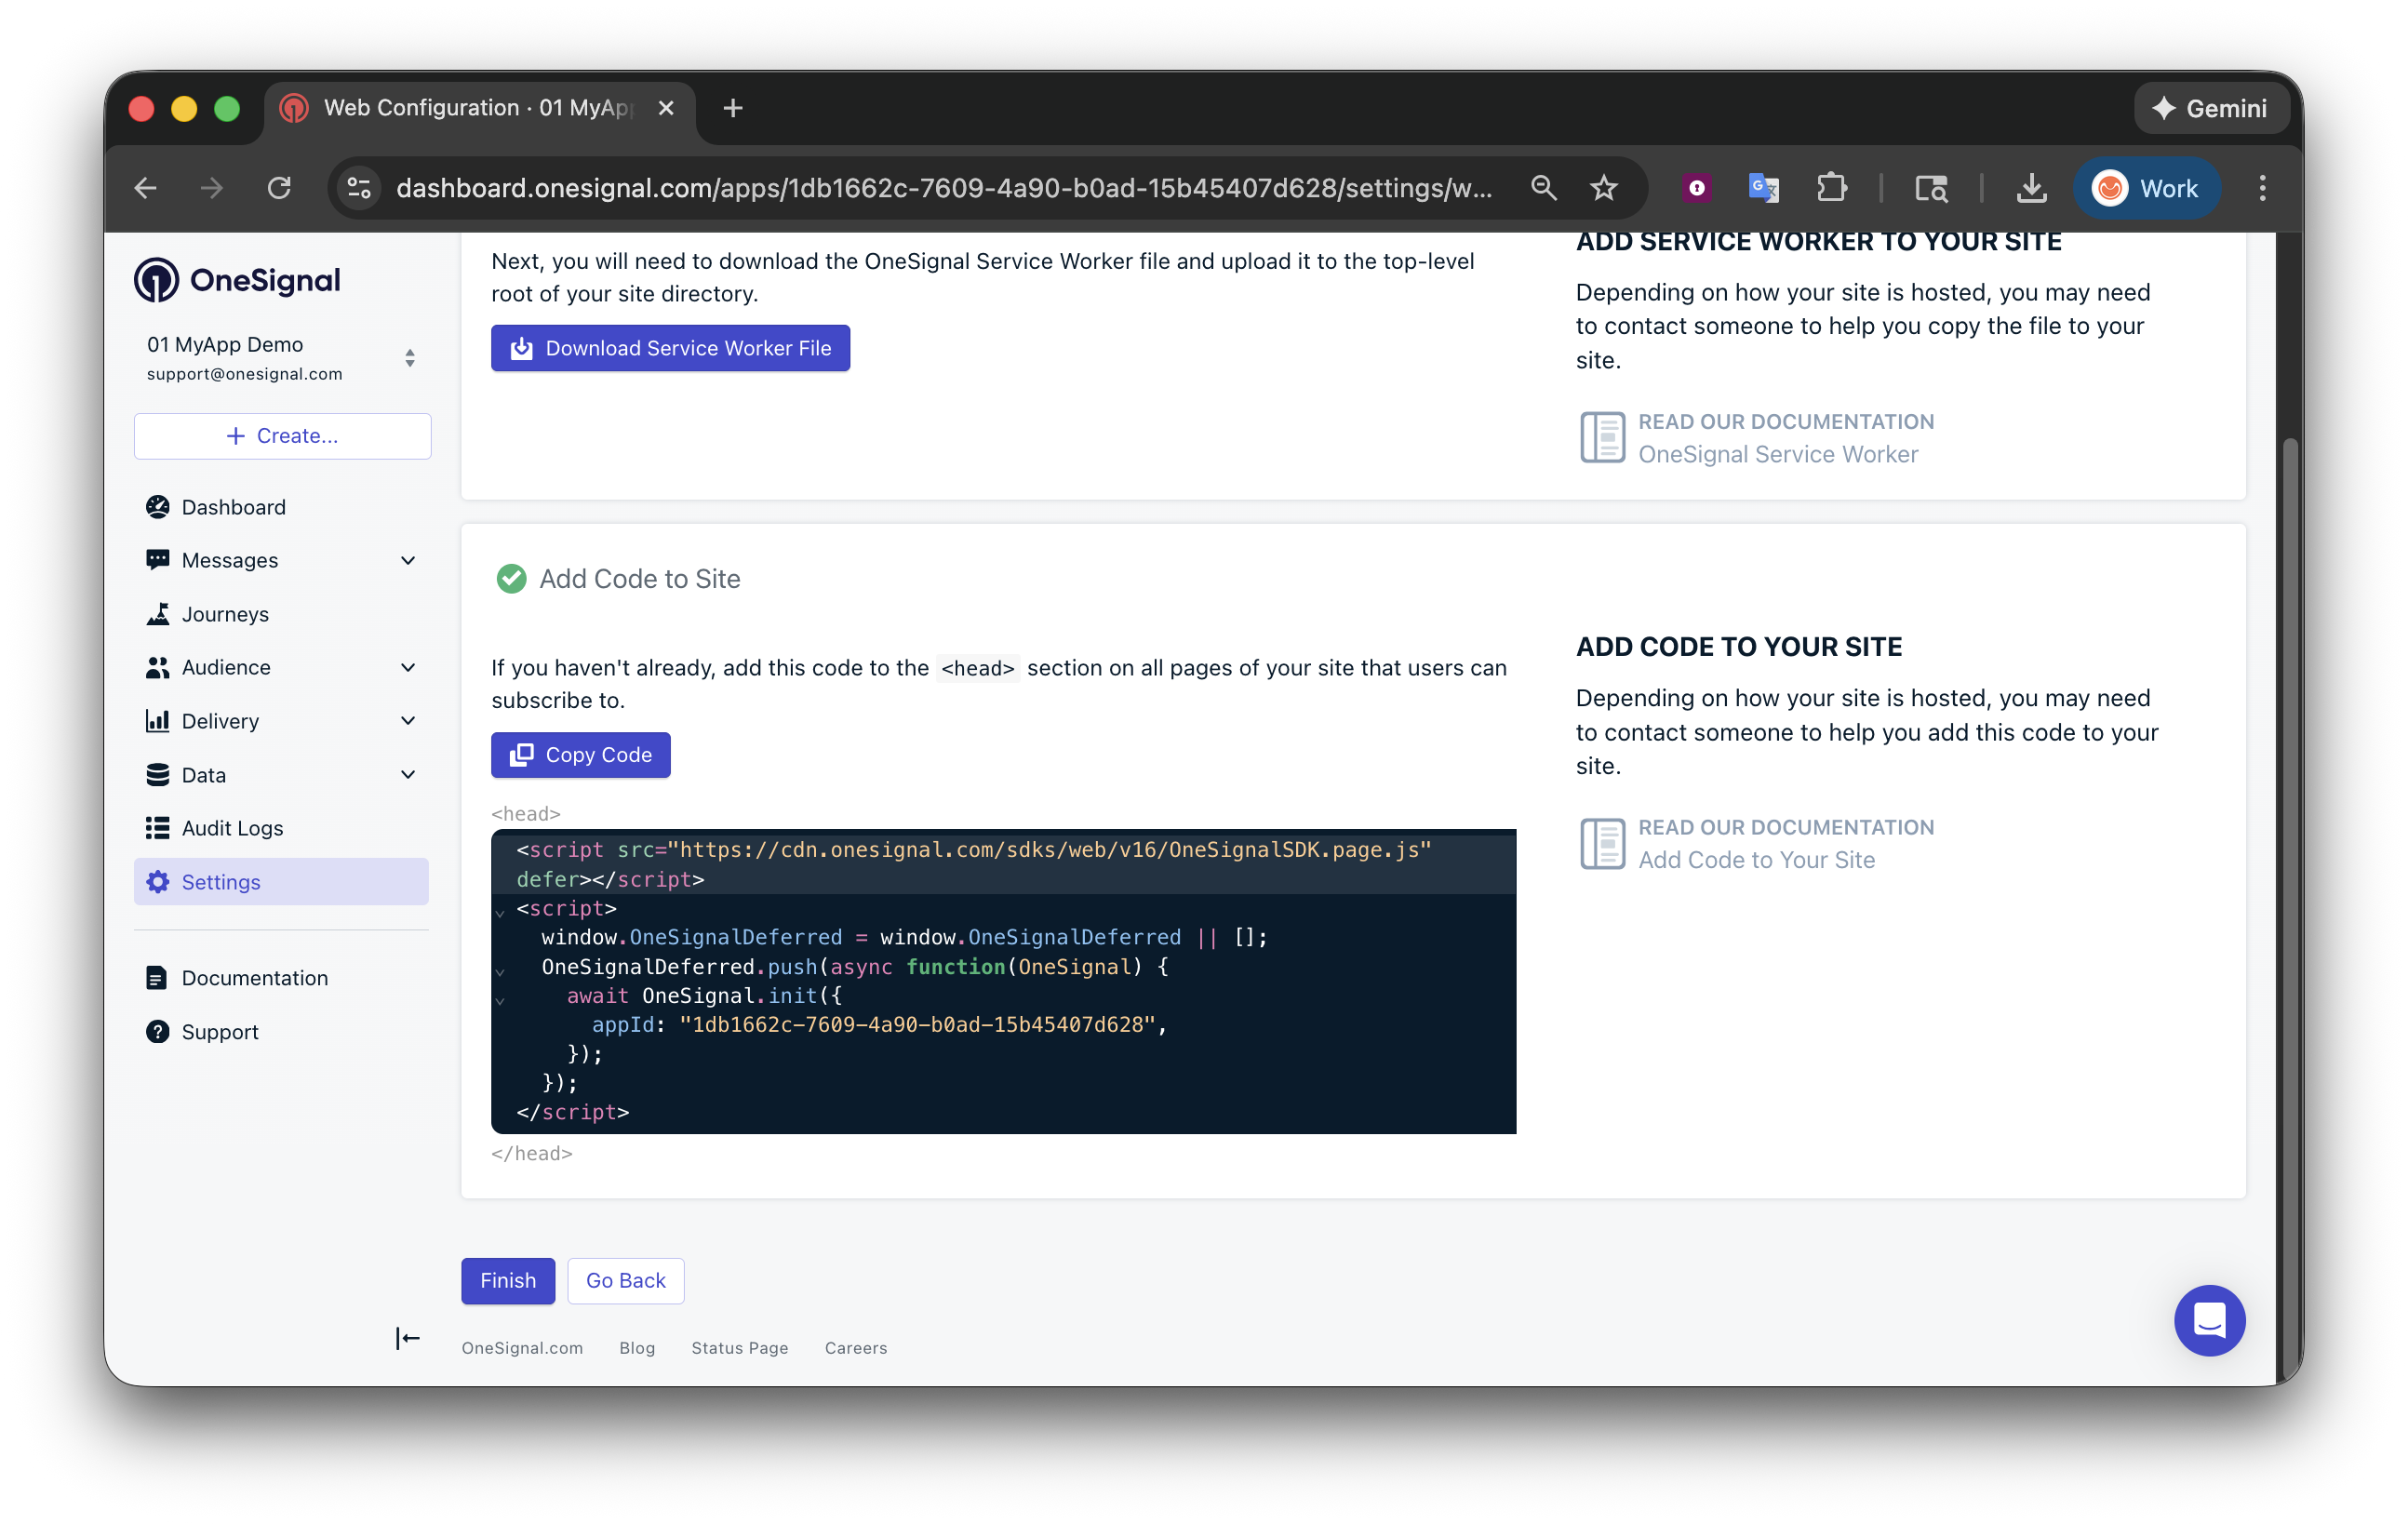Bookmark page with star icon

point(1604,188)
